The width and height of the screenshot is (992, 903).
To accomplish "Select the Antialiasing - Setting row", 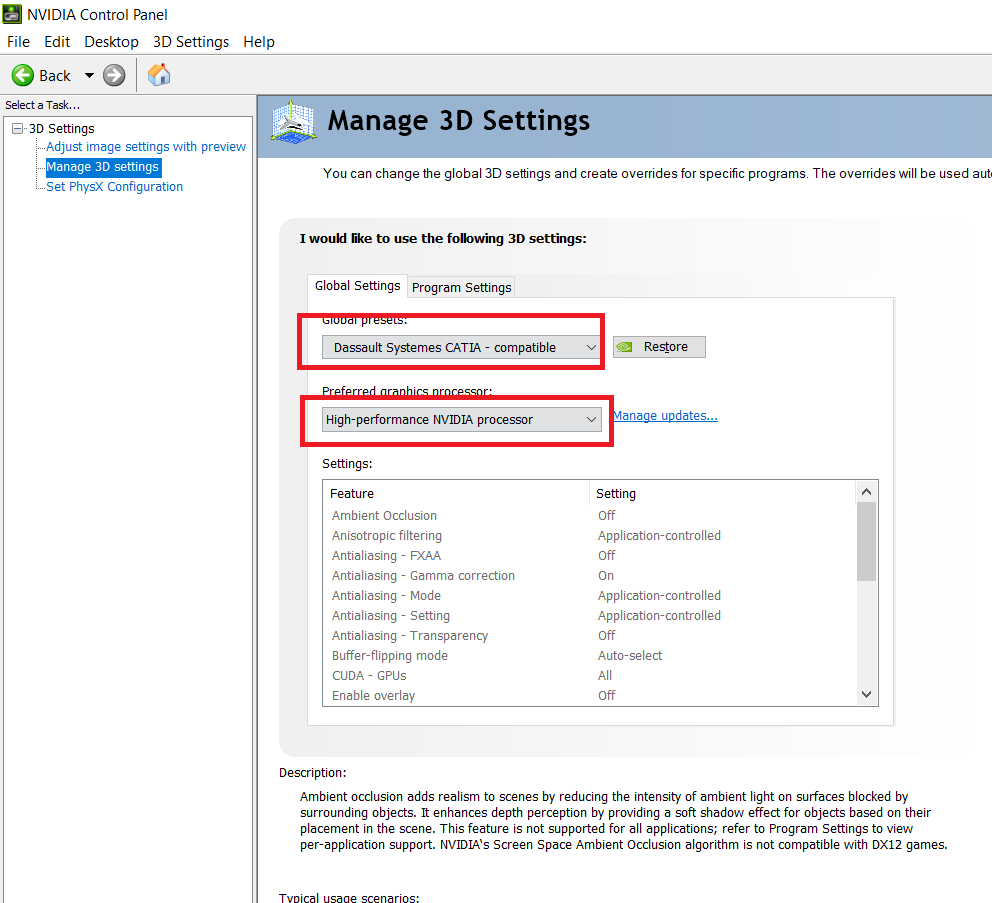I will (590, 616).
